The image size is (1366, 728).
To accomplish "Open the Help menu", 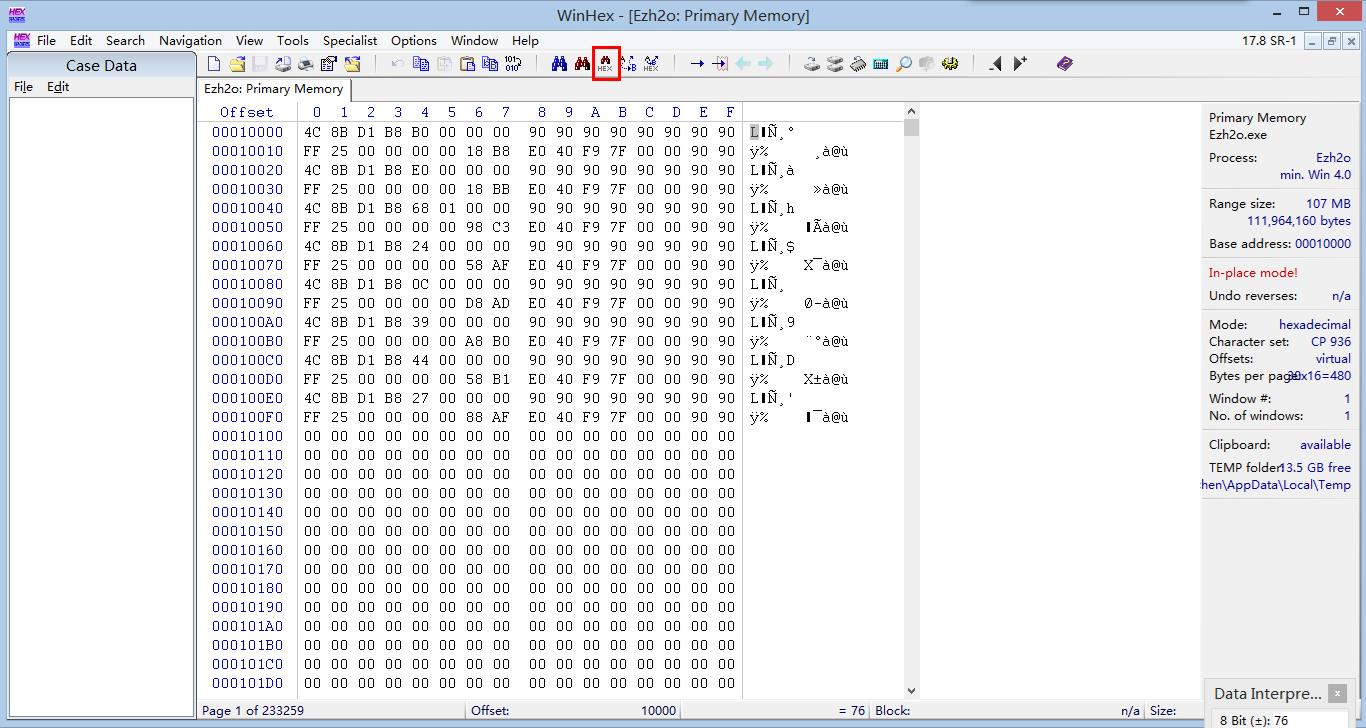I will point(525,41).
